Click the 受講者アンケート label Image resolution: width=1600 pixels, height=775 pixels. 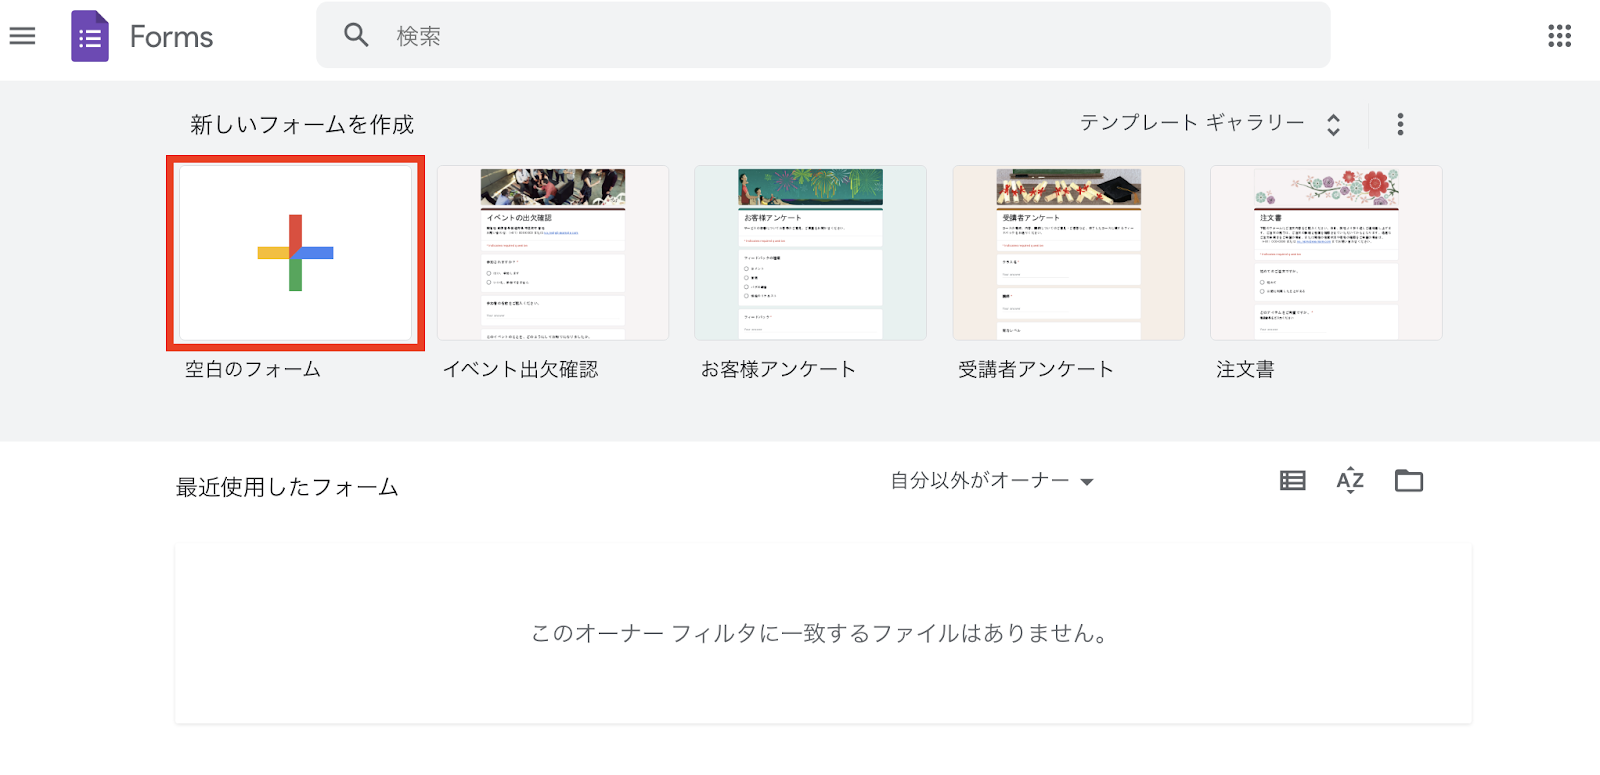(1036, 369)
